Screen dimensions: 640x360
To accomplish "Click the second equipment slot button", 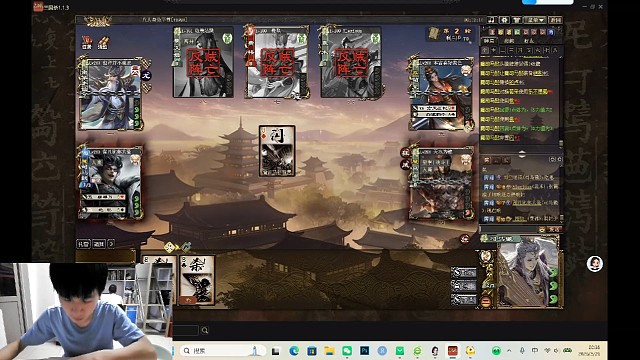I will click(x=464, y=286).
